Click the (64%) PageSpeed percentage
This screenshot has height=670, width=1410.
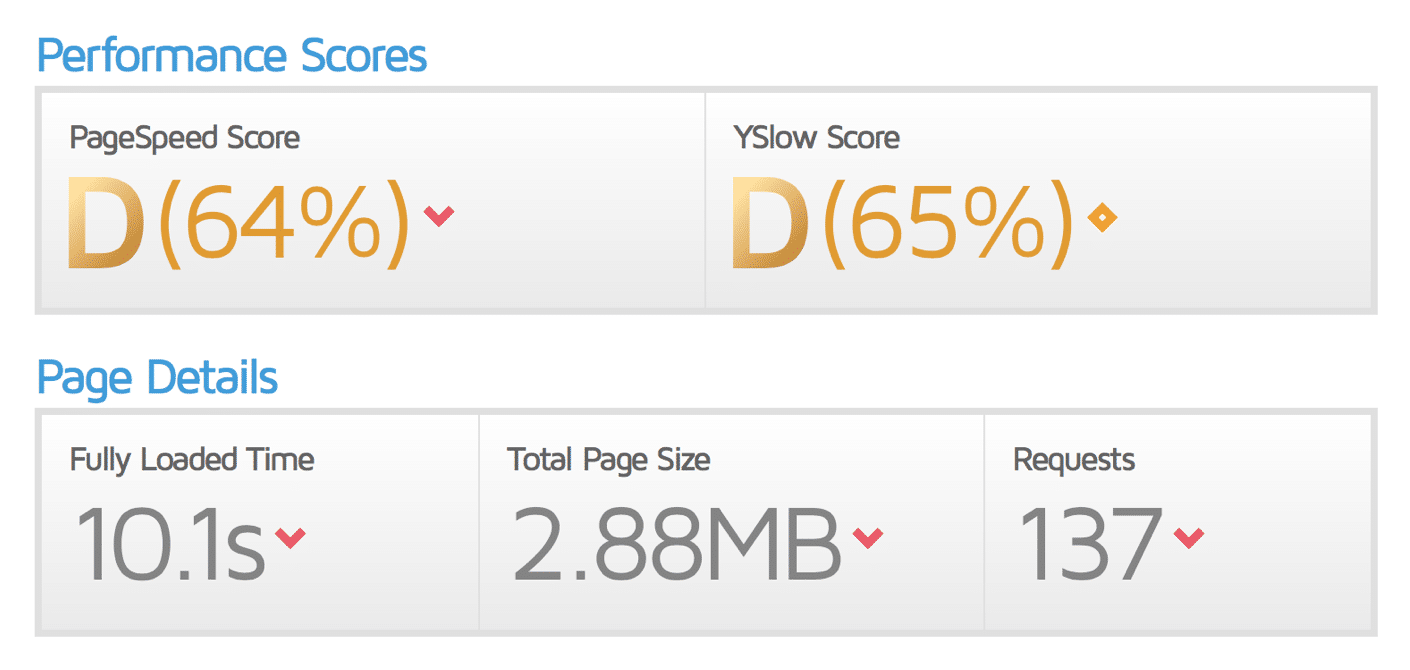pyautogui.click(x=284, y=223)
